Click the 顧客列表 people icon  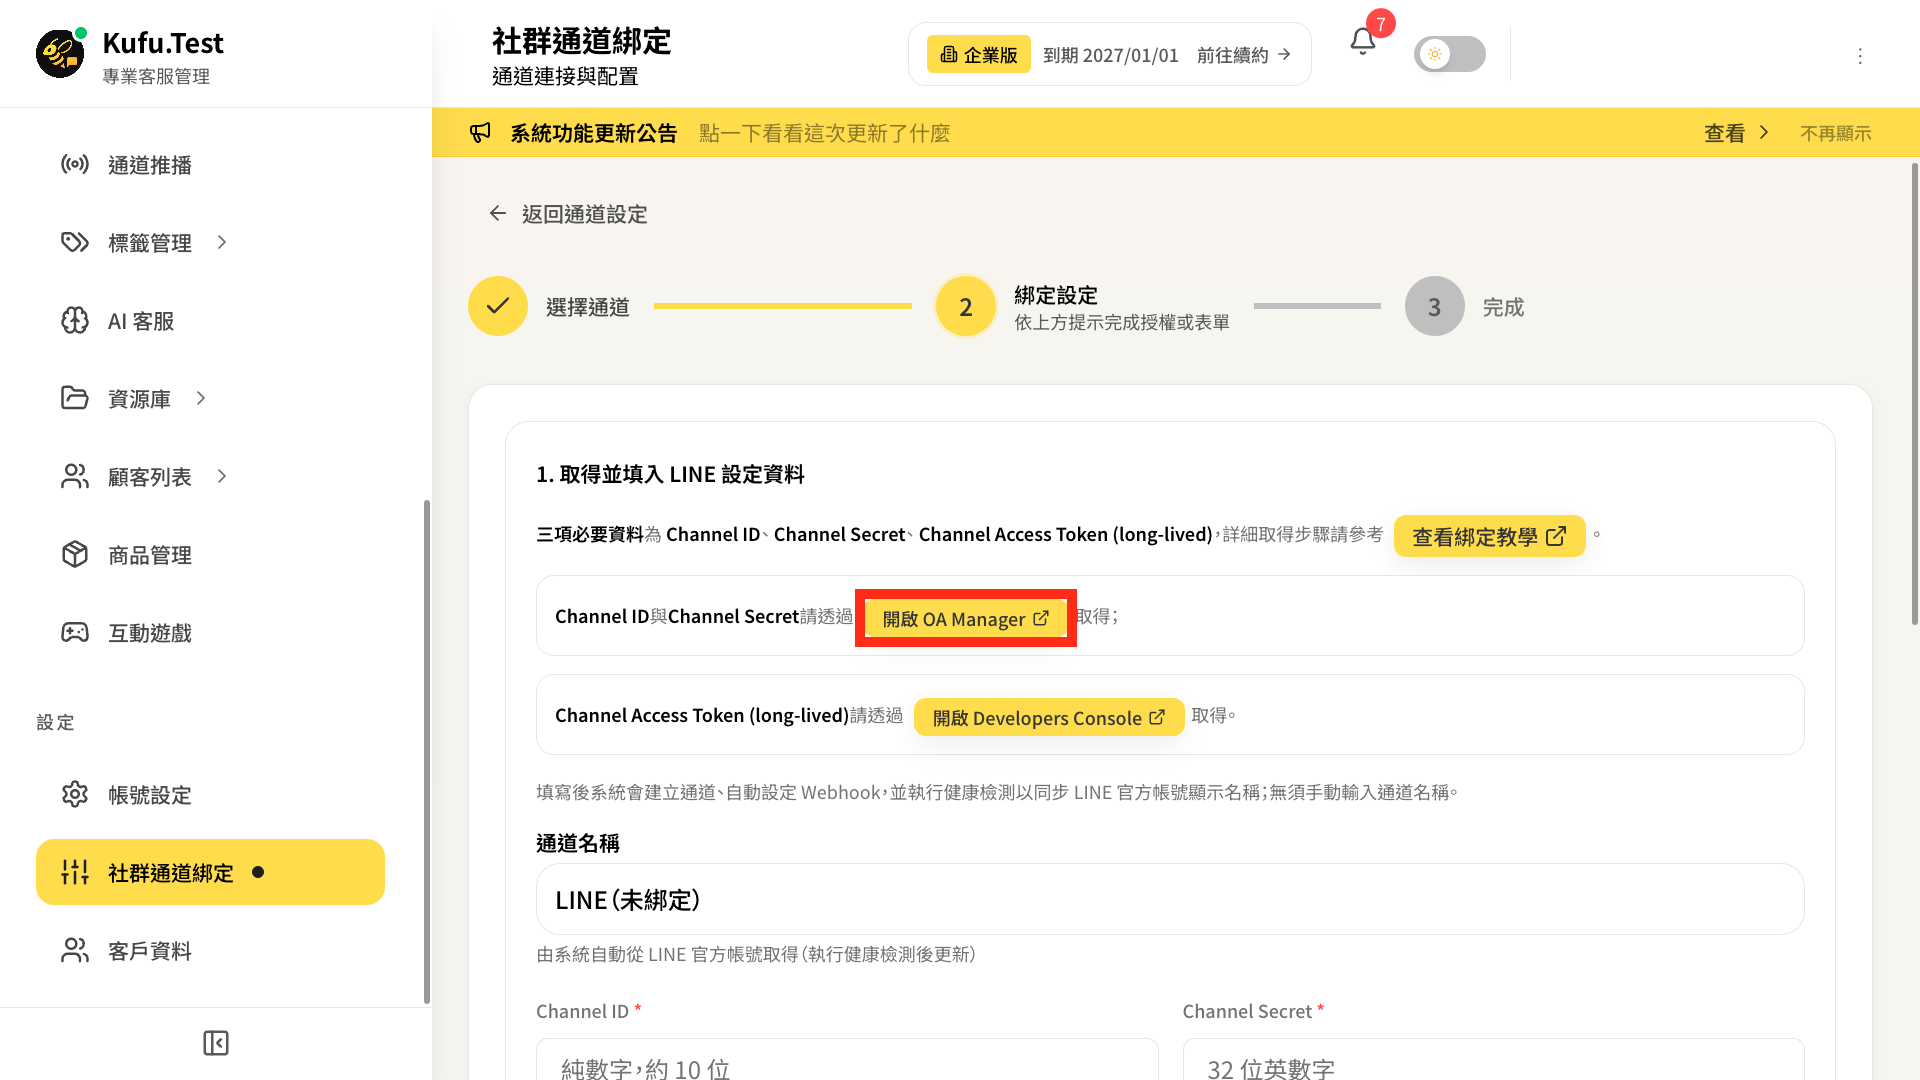click(x=75, y=476)
